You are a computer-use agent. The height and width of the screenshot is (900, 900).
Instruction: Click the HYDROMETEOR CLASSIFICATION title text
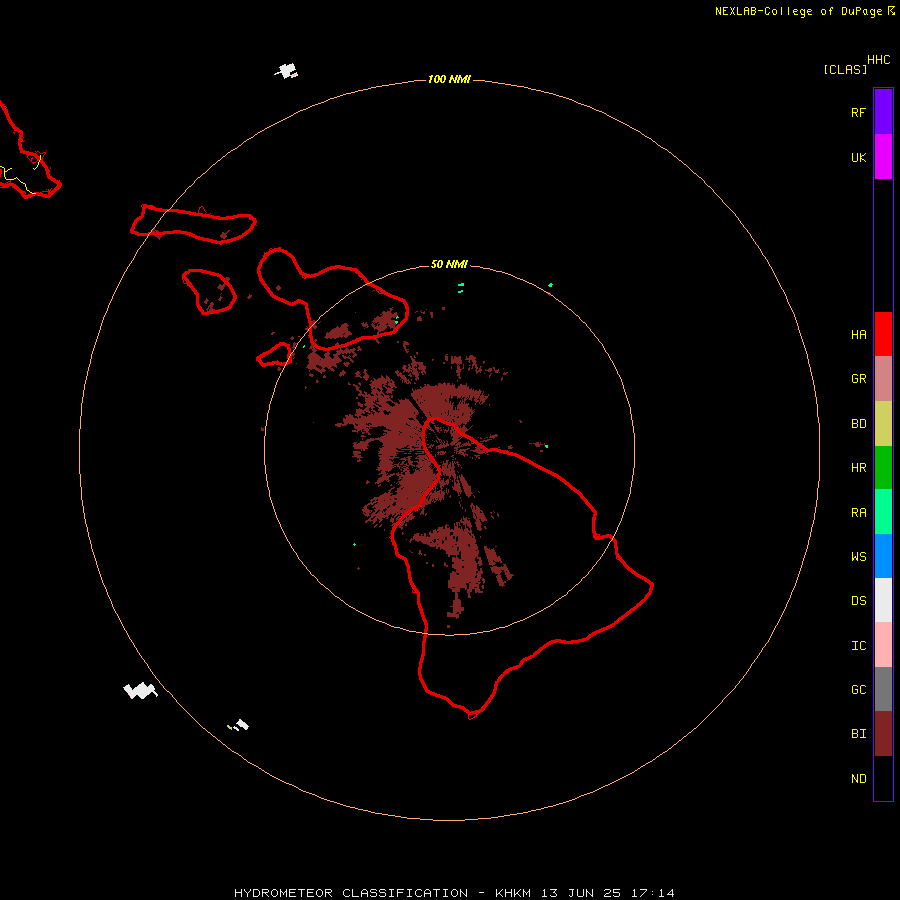pyautogui.click(x=351, y=893)
